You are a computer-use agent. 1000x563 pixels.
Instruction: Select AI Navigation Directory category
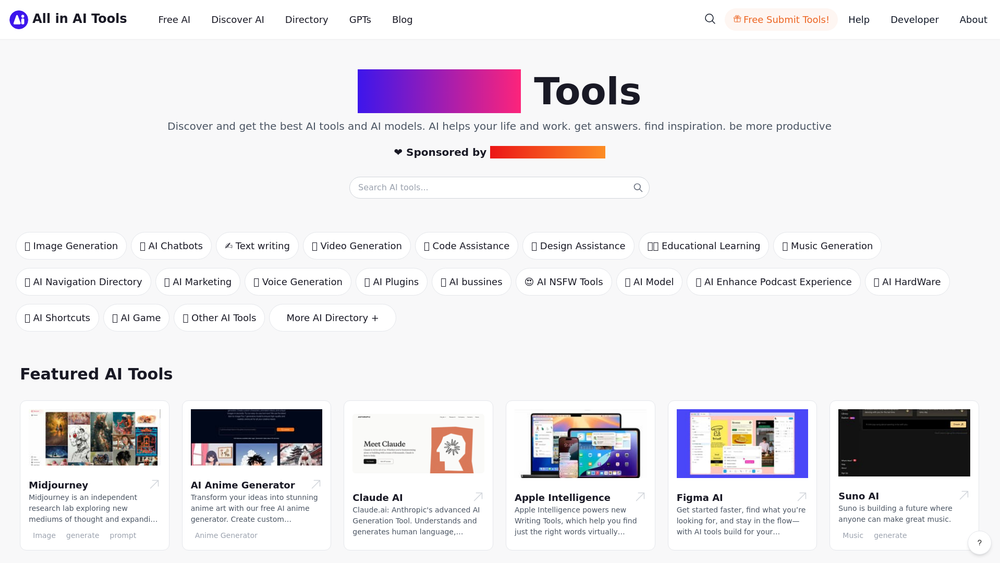tap(84, 282)
